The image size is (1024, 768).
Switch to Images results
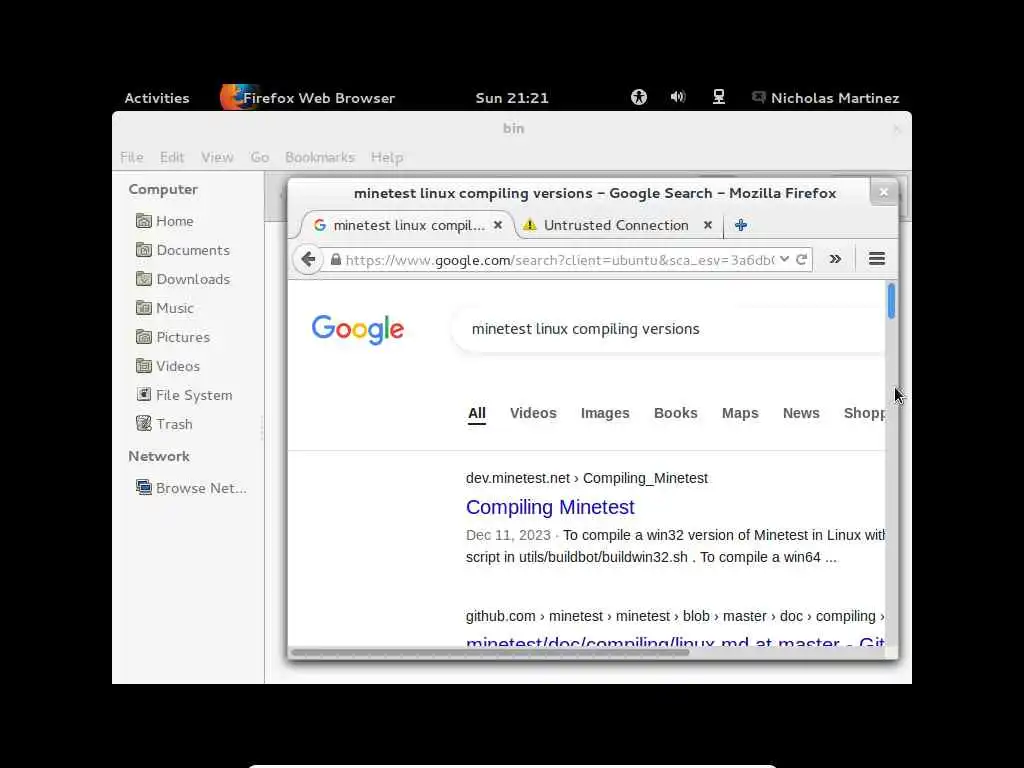tap(605, 413)
